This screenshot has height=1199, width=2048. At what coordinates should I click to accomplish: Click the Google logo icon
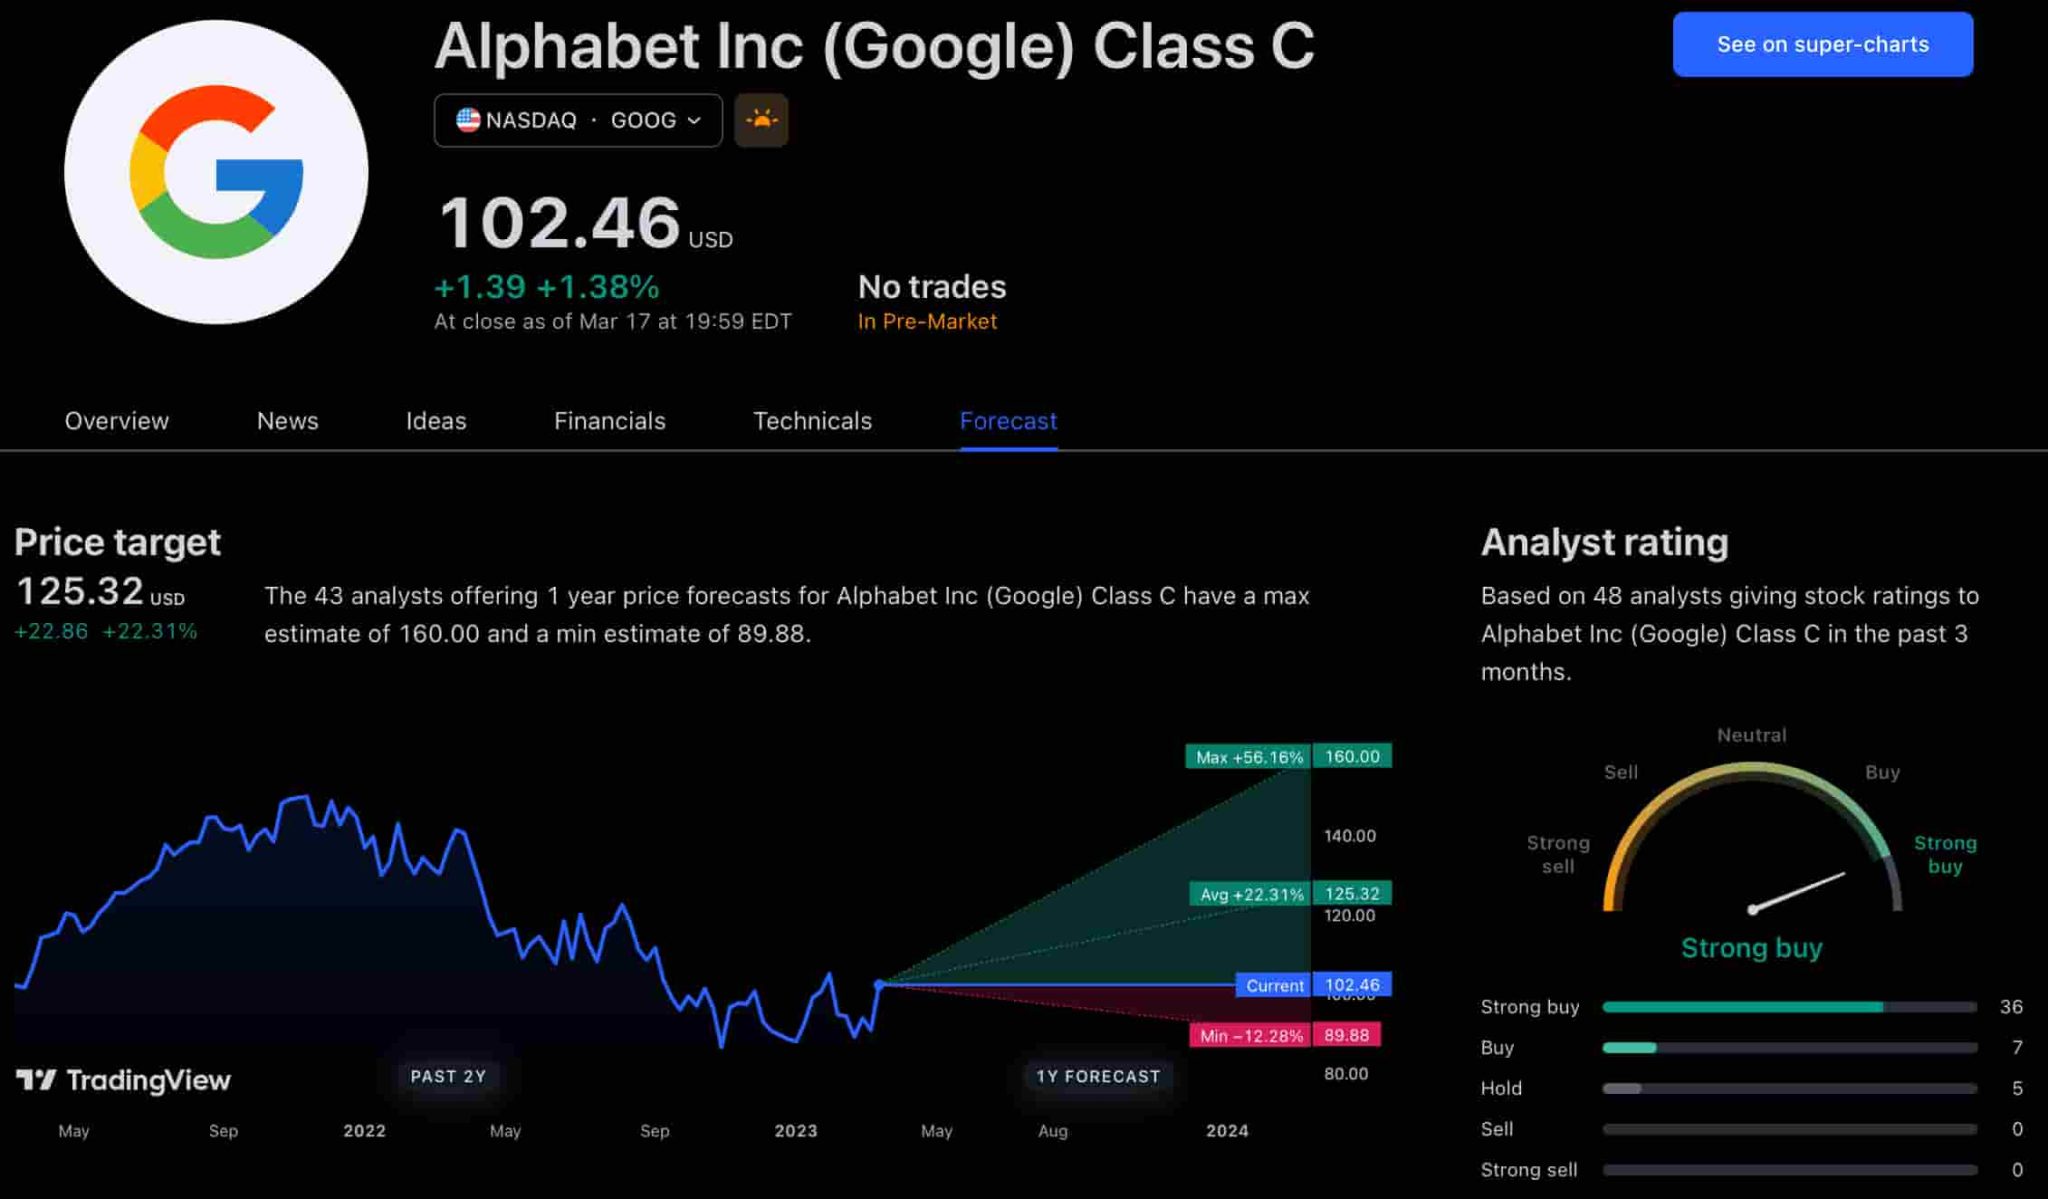pyautogui.click(x=215, y=170)
